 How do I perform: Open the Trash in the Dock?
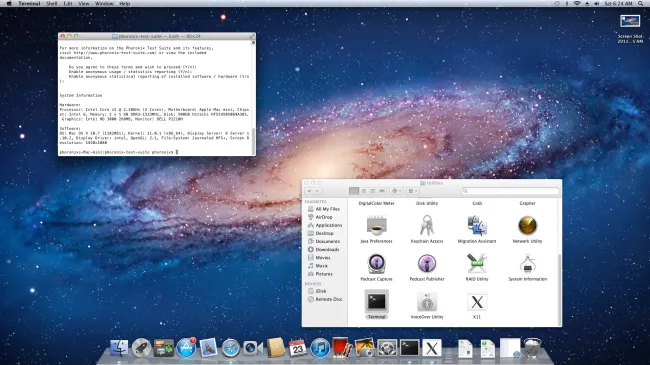533,348
